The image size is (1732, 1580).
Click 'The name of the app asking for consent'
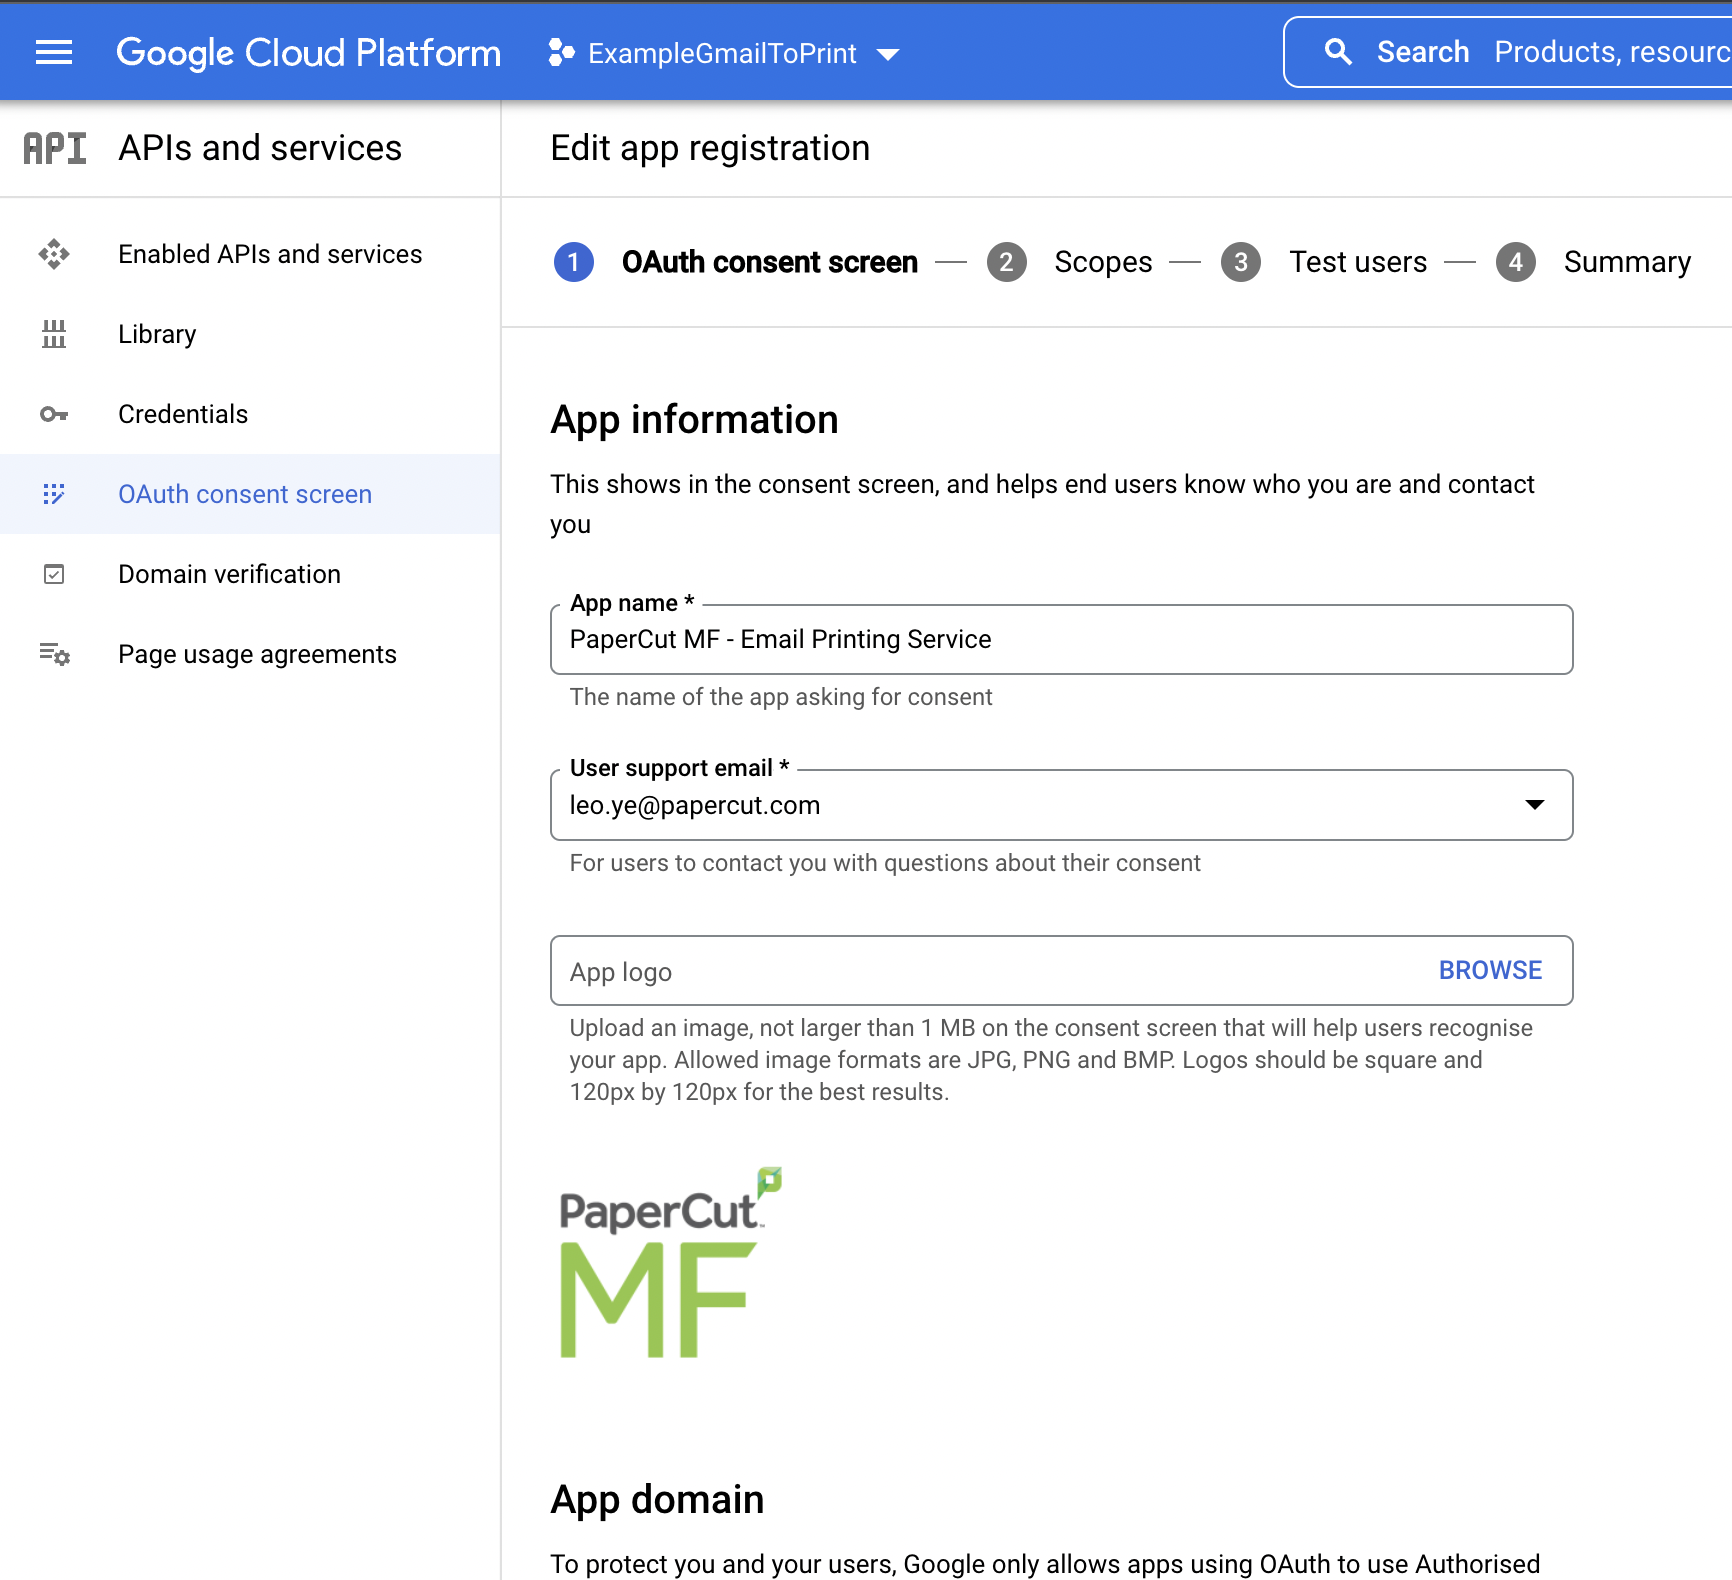781,697
